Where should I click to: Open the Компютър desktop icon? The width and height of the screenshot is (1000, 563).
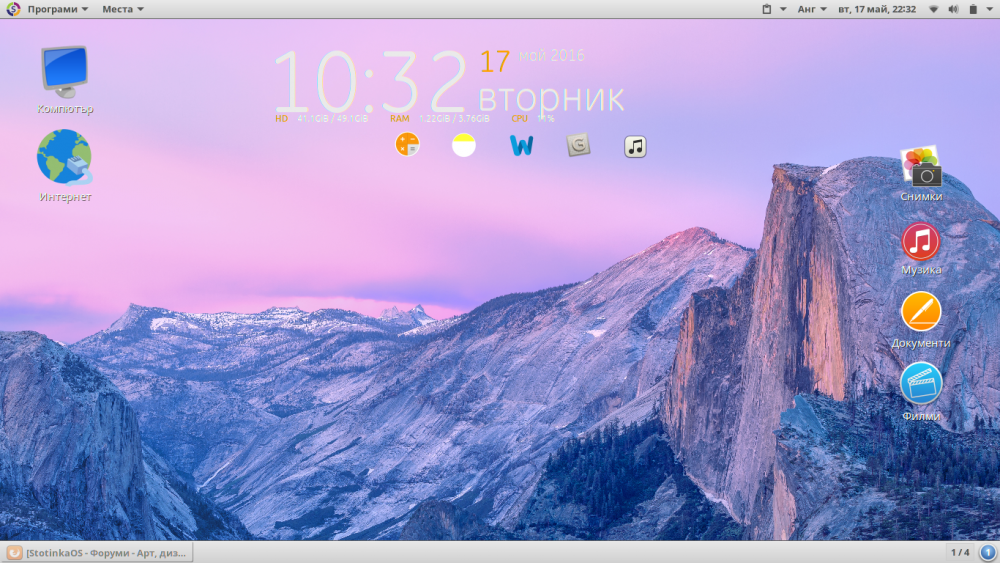tap(64, 71)
